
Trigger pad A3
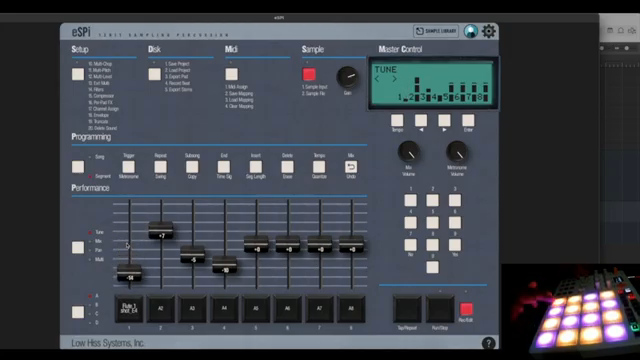click(x=192, y=309)
